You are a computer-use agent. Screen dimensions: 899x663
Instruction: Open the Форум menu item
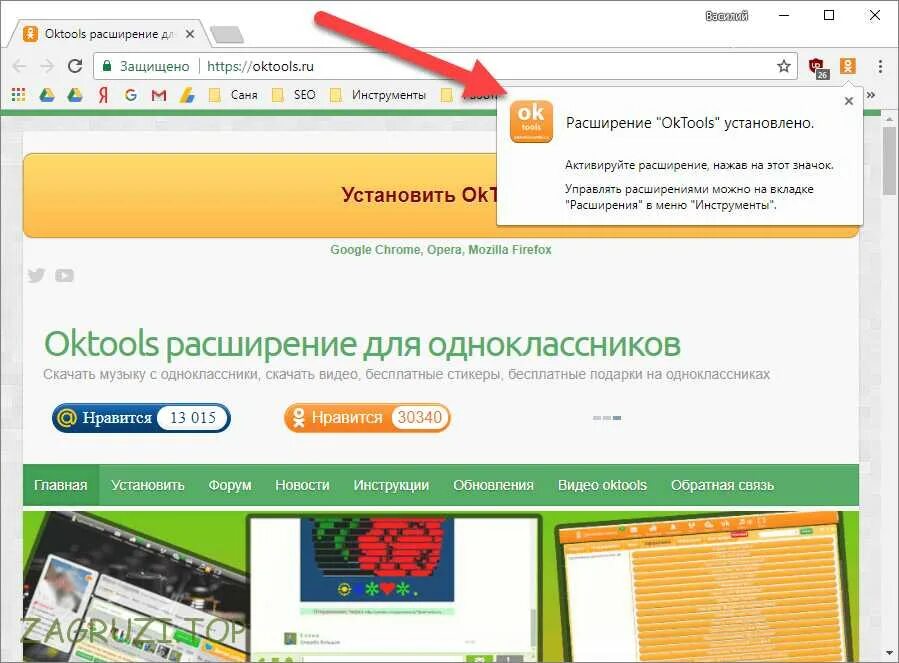click(x=230, y=485)
